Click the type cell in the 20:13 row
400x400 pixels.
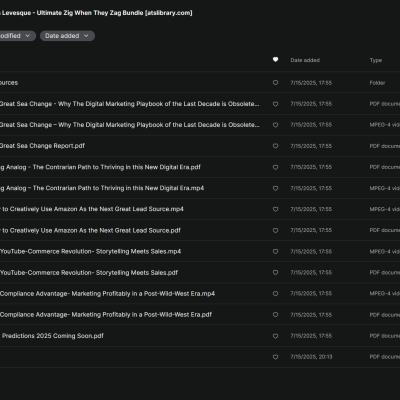pos(385,357)
